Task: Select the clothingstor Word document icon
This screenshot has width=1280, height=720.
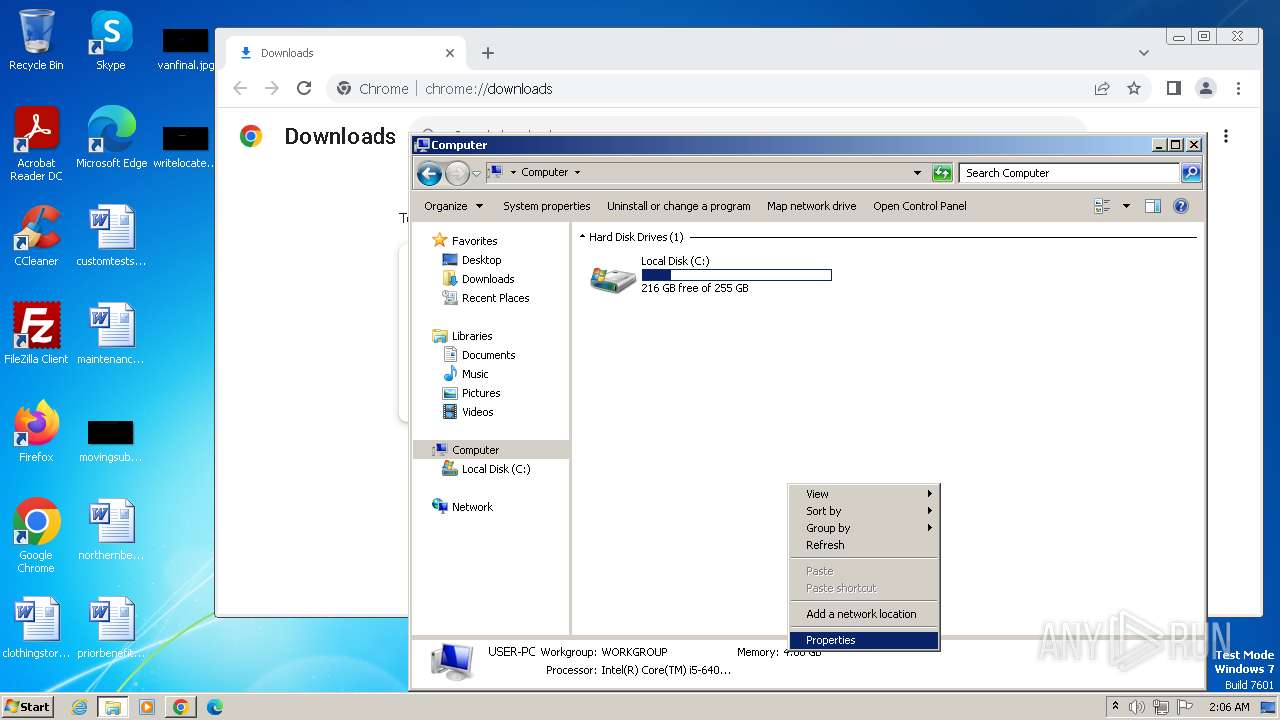Action: pyautogui.click(x=36, y=629)
